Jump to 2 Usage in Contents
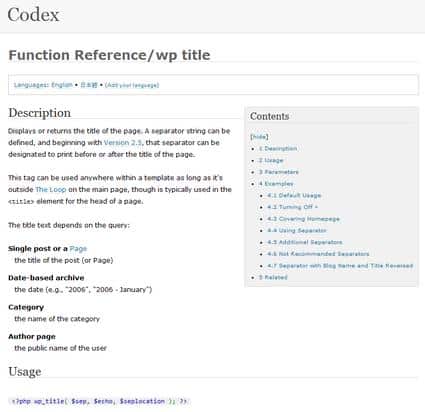The height and width of the screenshot is (412, 425). tap(271, 160)
